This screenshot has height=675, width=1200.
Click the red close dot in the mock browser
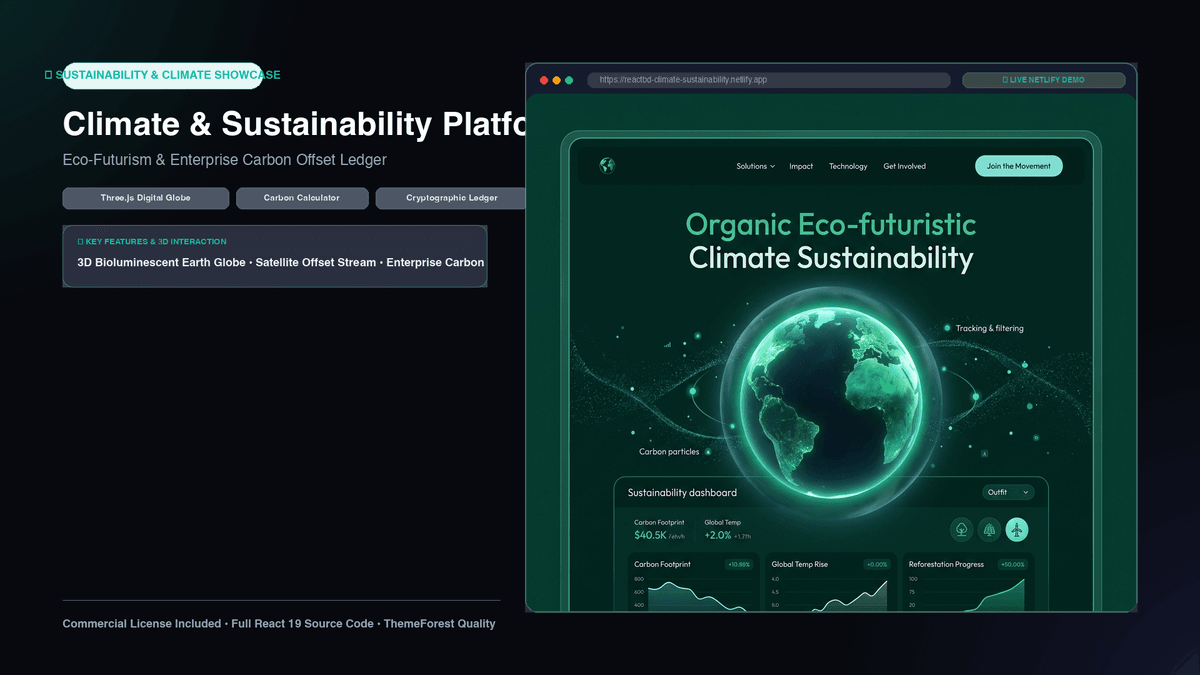(544, 80)
